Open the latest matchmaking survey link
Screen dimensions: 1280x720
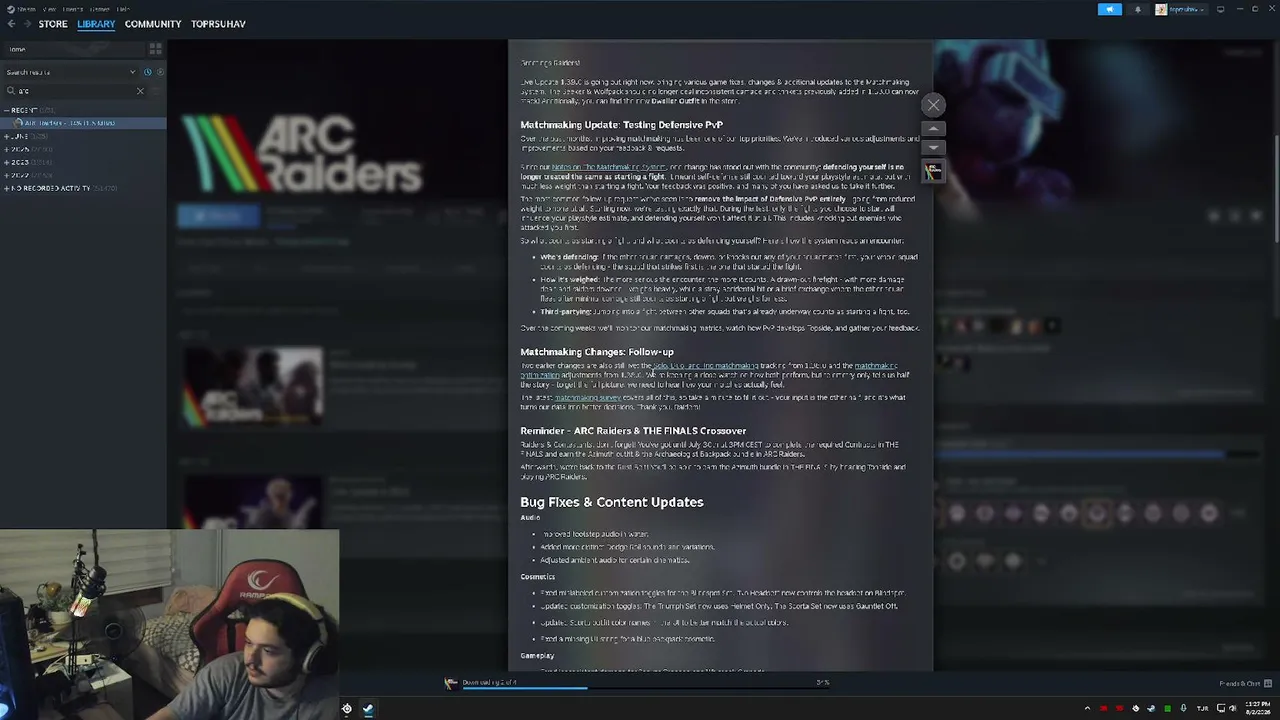pyautogui.click(x=588, y=397)
